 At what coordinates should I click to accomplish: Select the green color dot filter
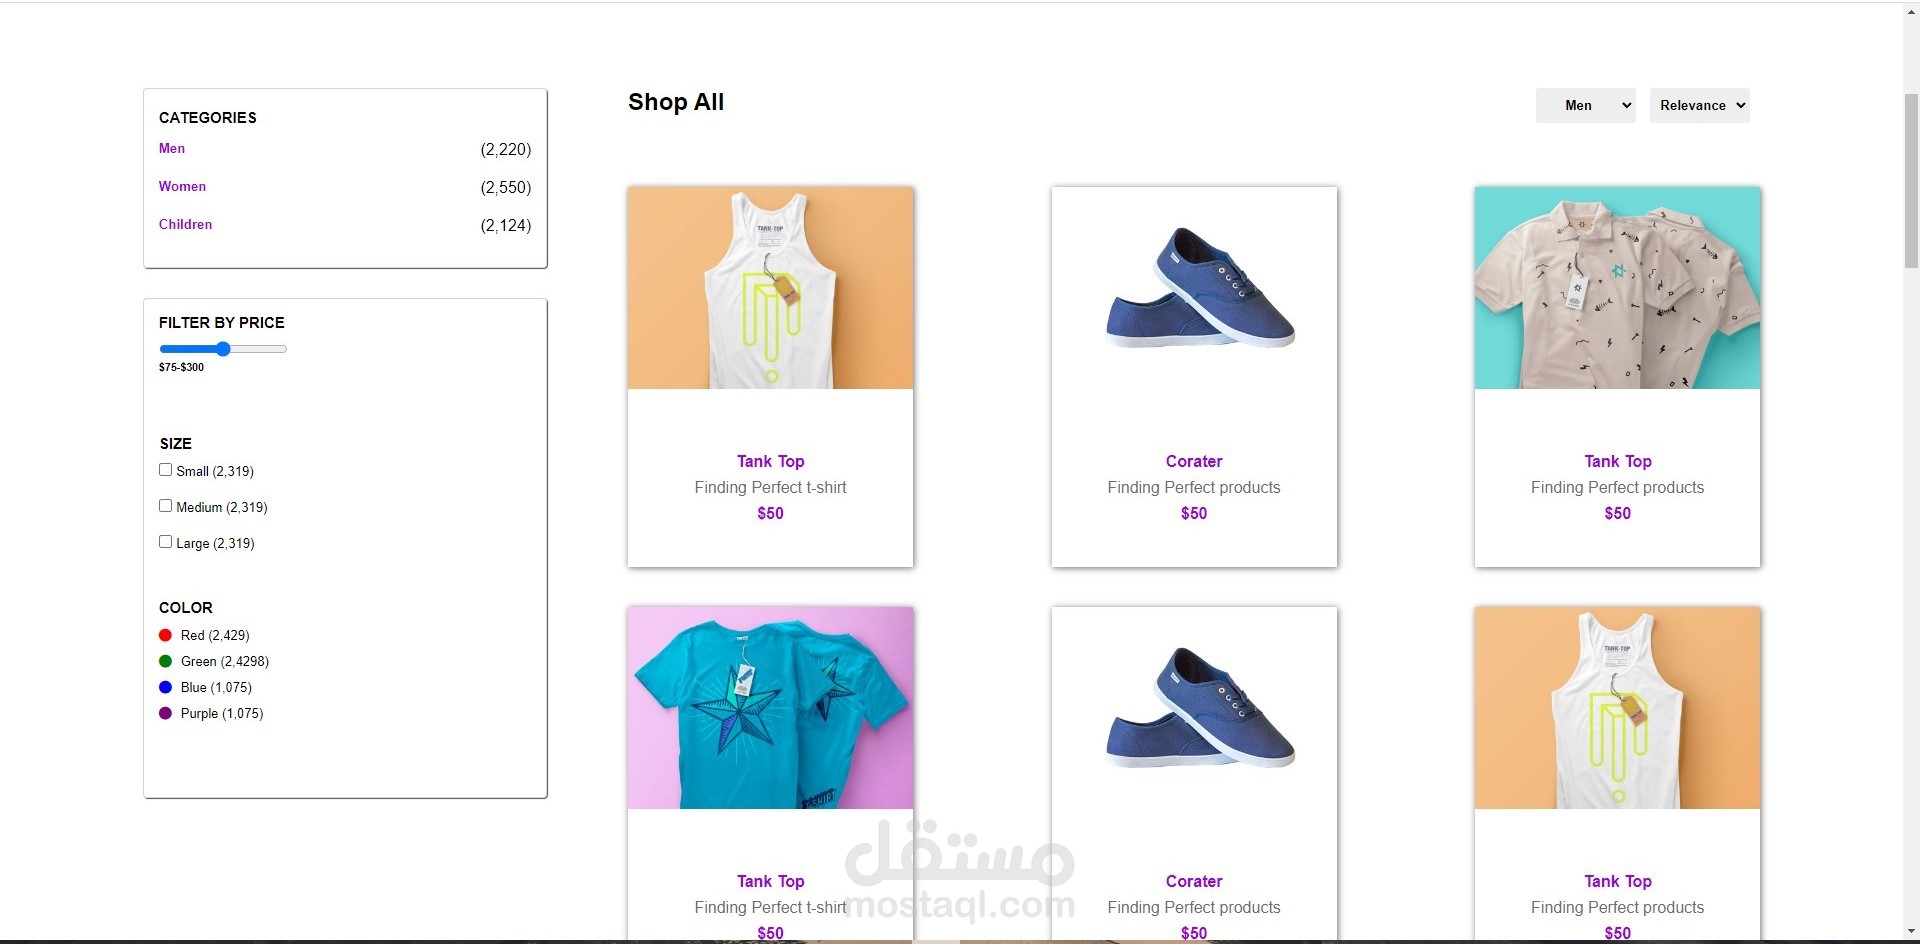[165, 661]
